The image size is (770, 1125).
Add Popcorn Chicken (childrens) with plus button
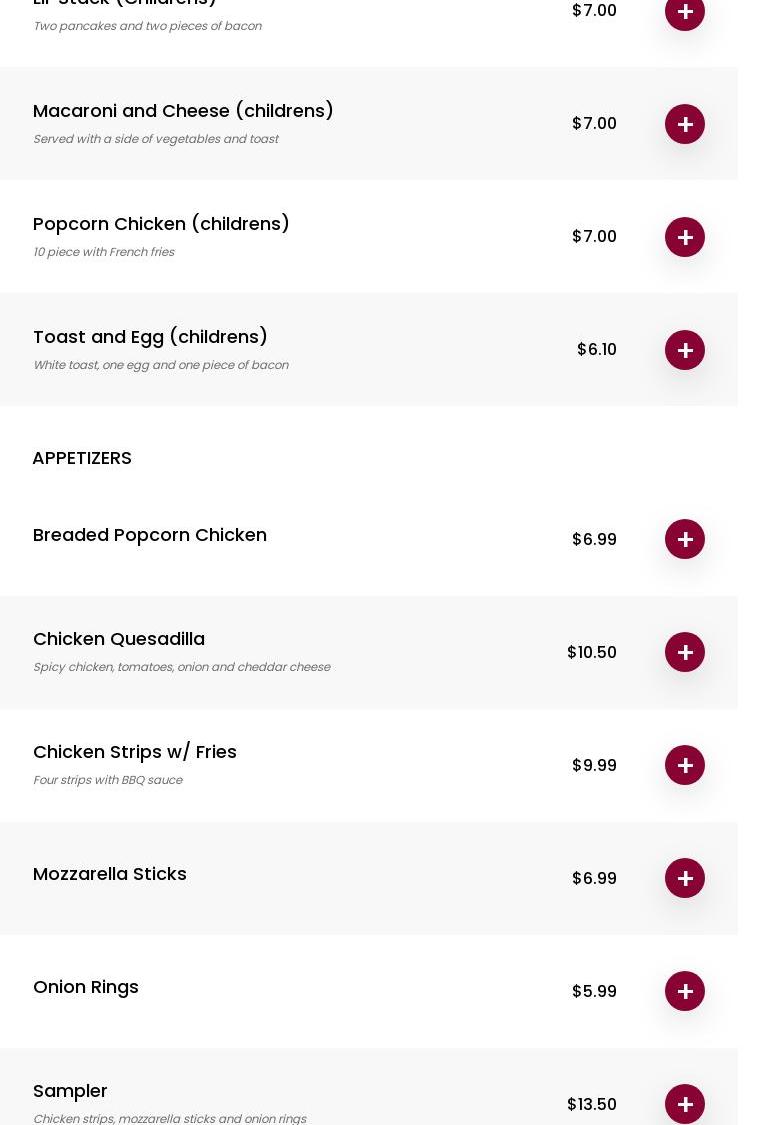tap(685, 237)
